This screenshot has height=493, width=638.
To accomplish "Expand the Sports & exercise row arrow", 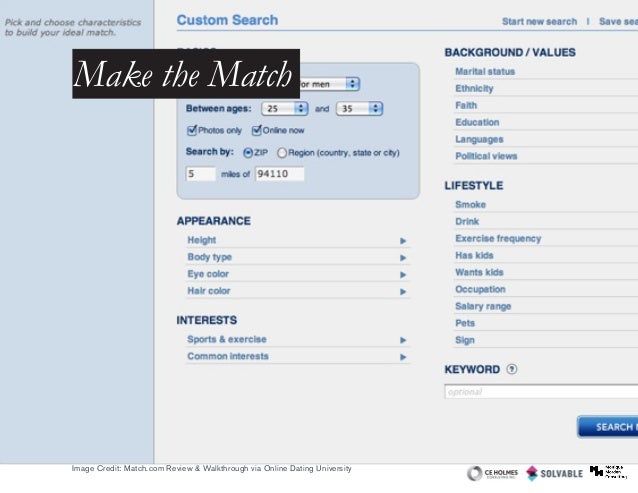I will tap(403, 340).
